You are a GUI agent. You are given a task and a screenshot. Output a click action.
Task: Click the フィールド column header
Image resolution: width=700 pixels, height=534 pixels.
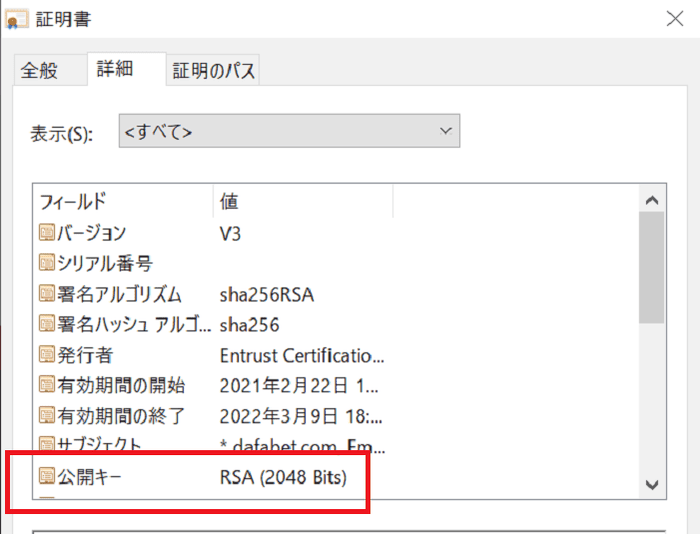coord(122,201)
